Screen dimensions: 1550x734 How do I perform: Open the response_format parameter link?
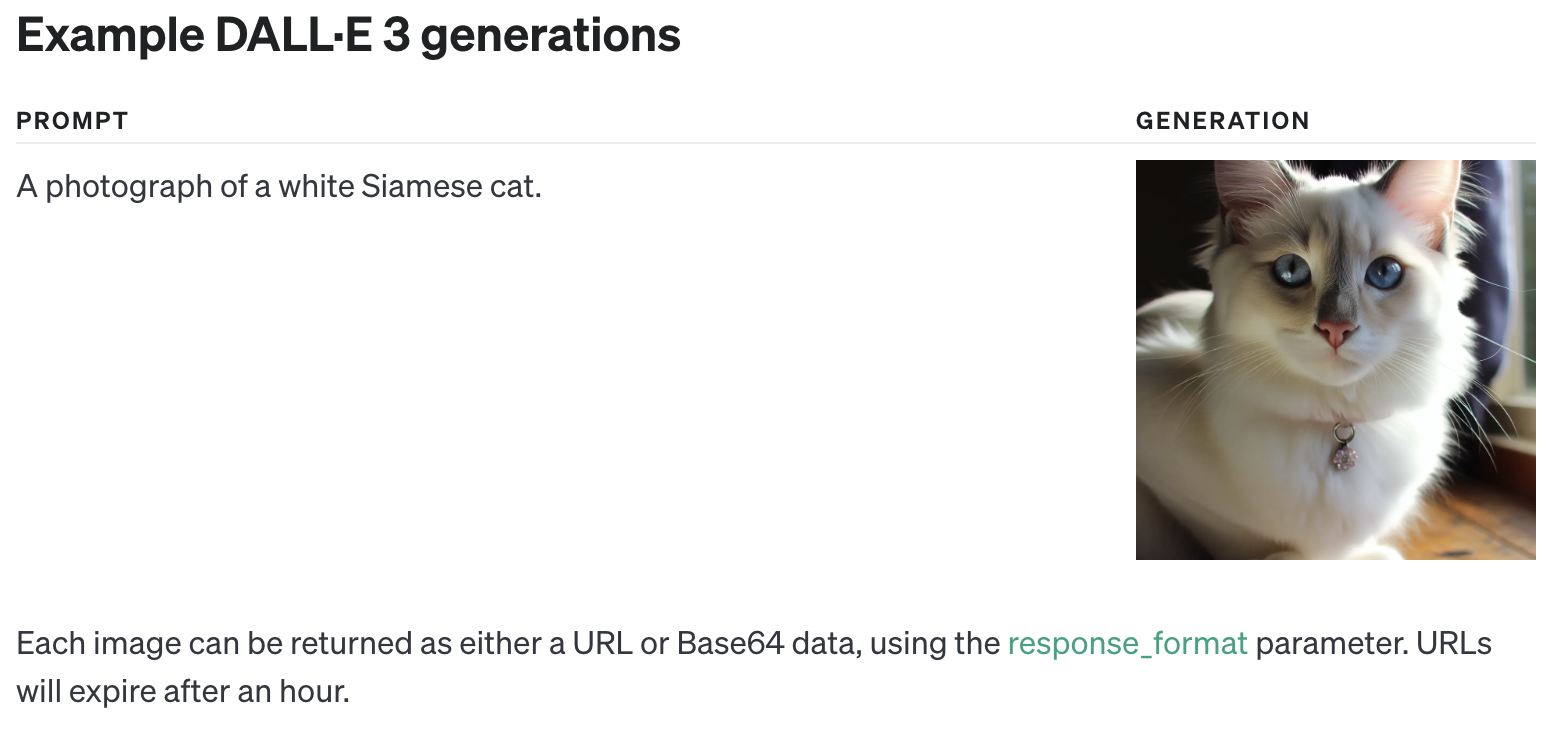point(1127,643)
